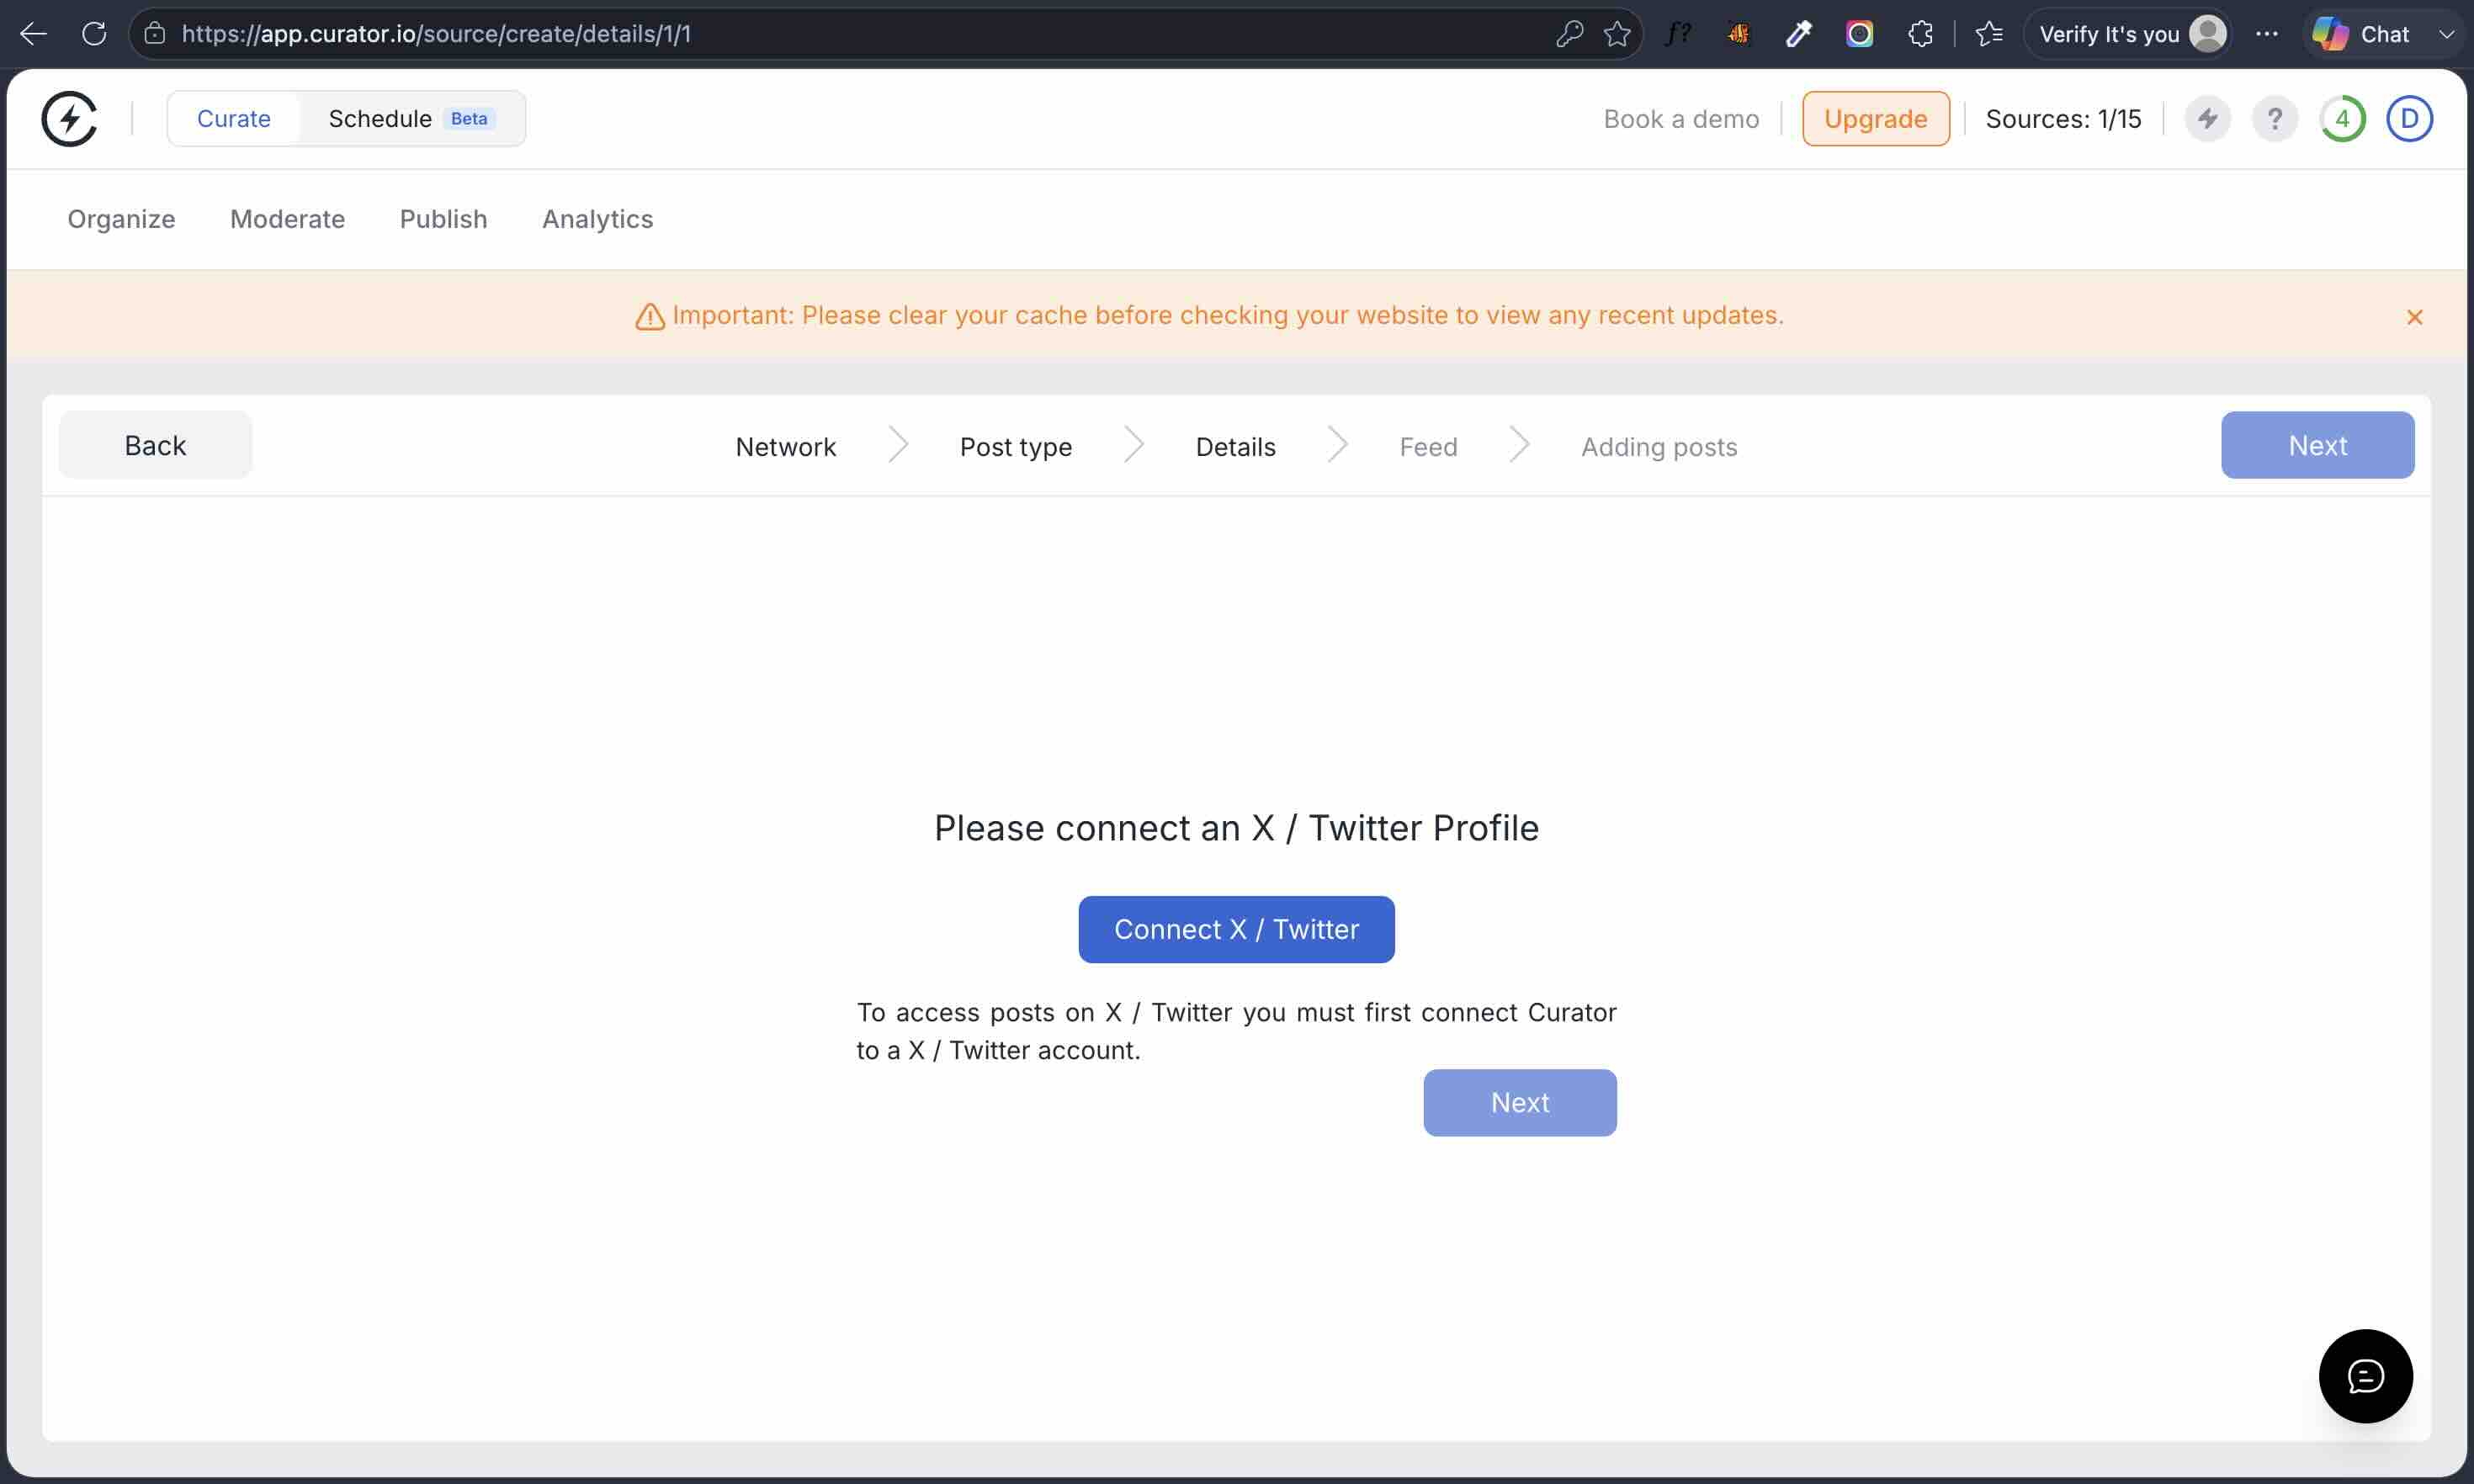The height and width of the screenshot is (1484, 2474).
Task: Click the orange Upgrade button
Action: click(x=1875, y=119)
